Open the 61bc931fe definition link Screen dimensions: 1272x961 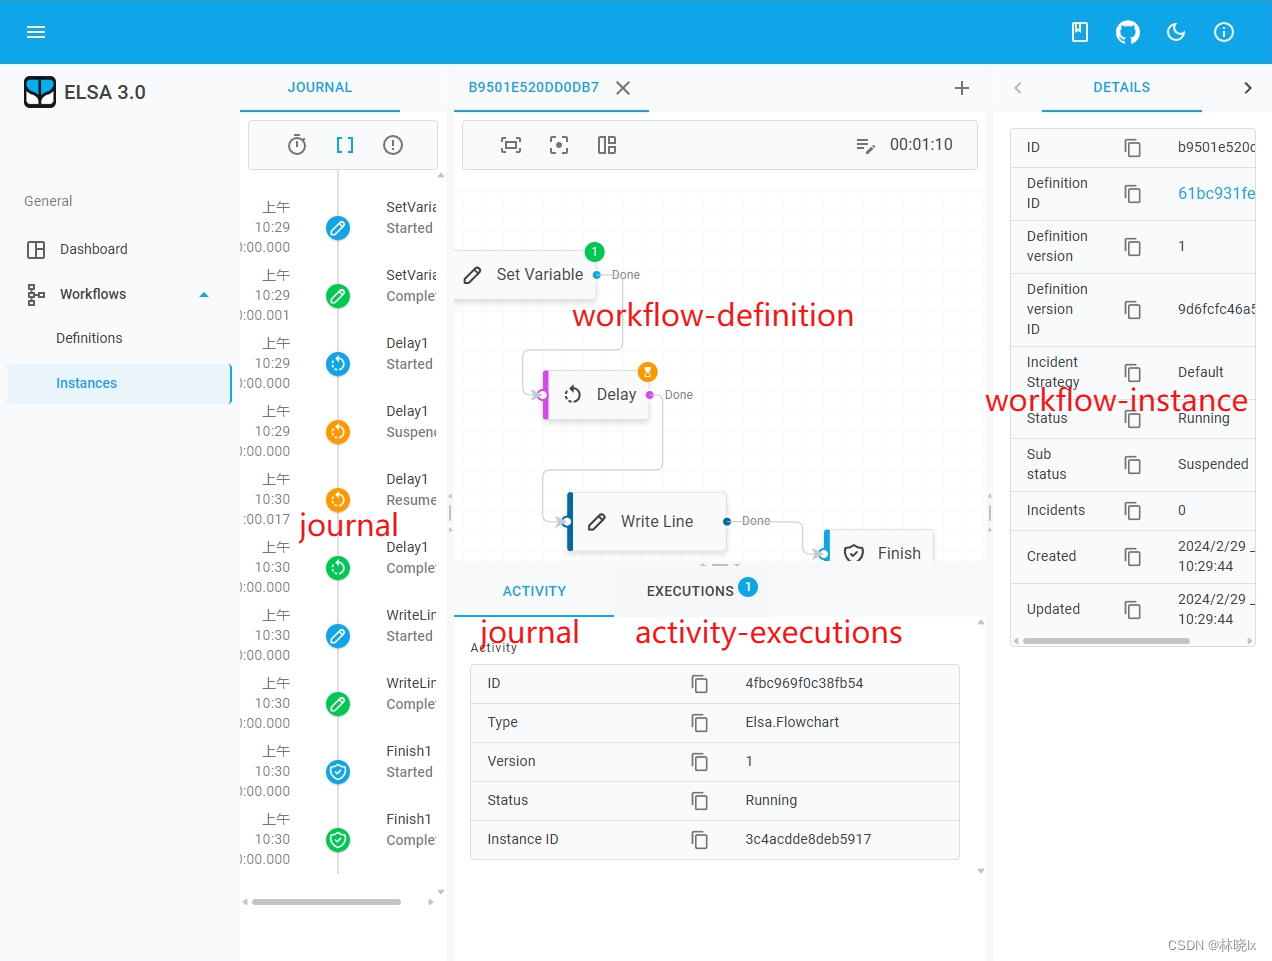pyautogui.click(x=1215, y=193)
